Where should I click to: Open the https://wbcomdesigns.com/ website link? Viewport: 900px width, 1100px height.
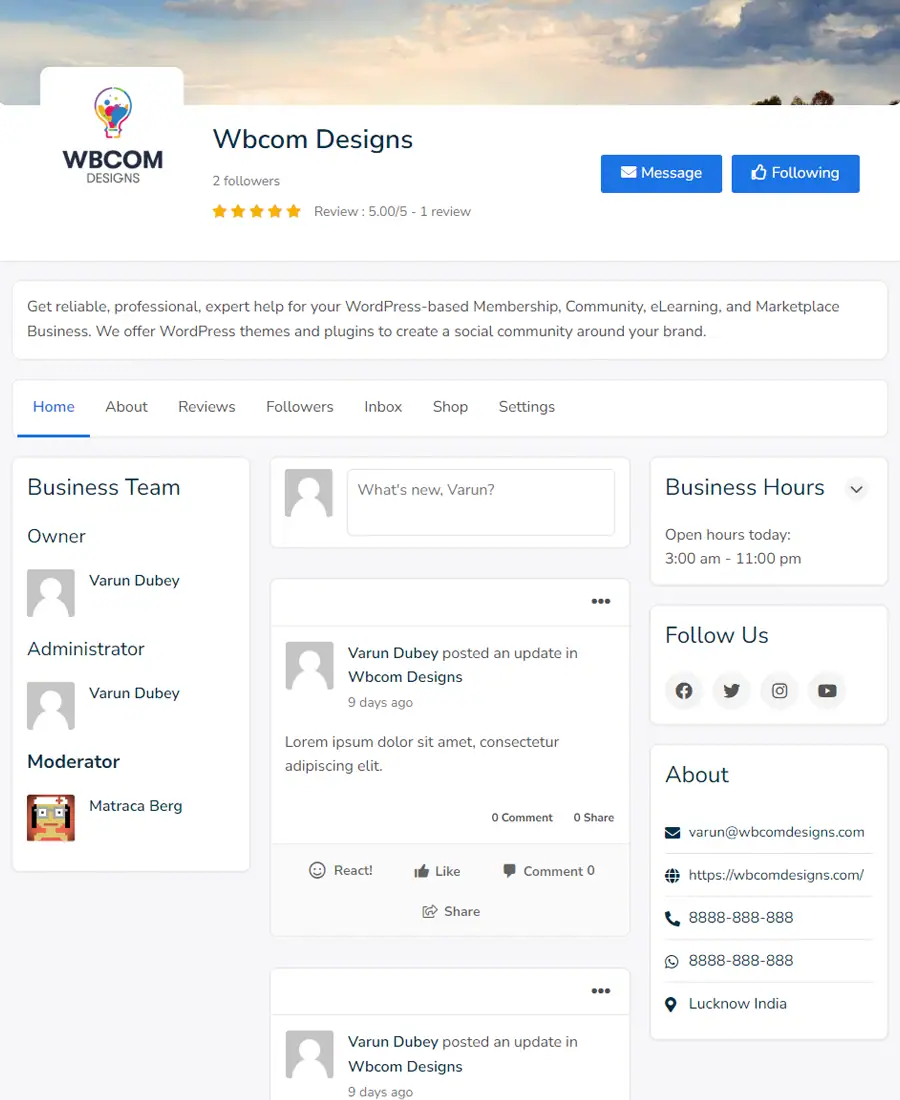[x=776, y=875]
